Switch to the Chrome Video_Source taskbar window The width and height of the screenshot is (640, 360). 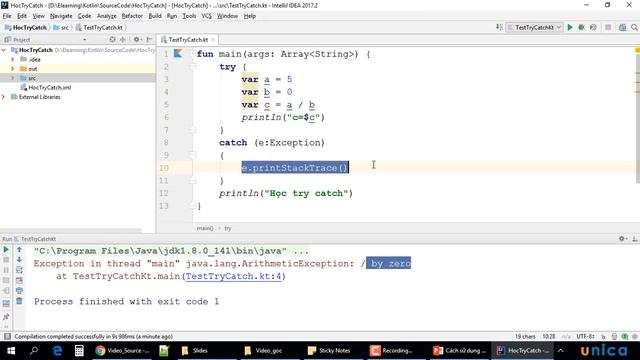tap(122, 351)
